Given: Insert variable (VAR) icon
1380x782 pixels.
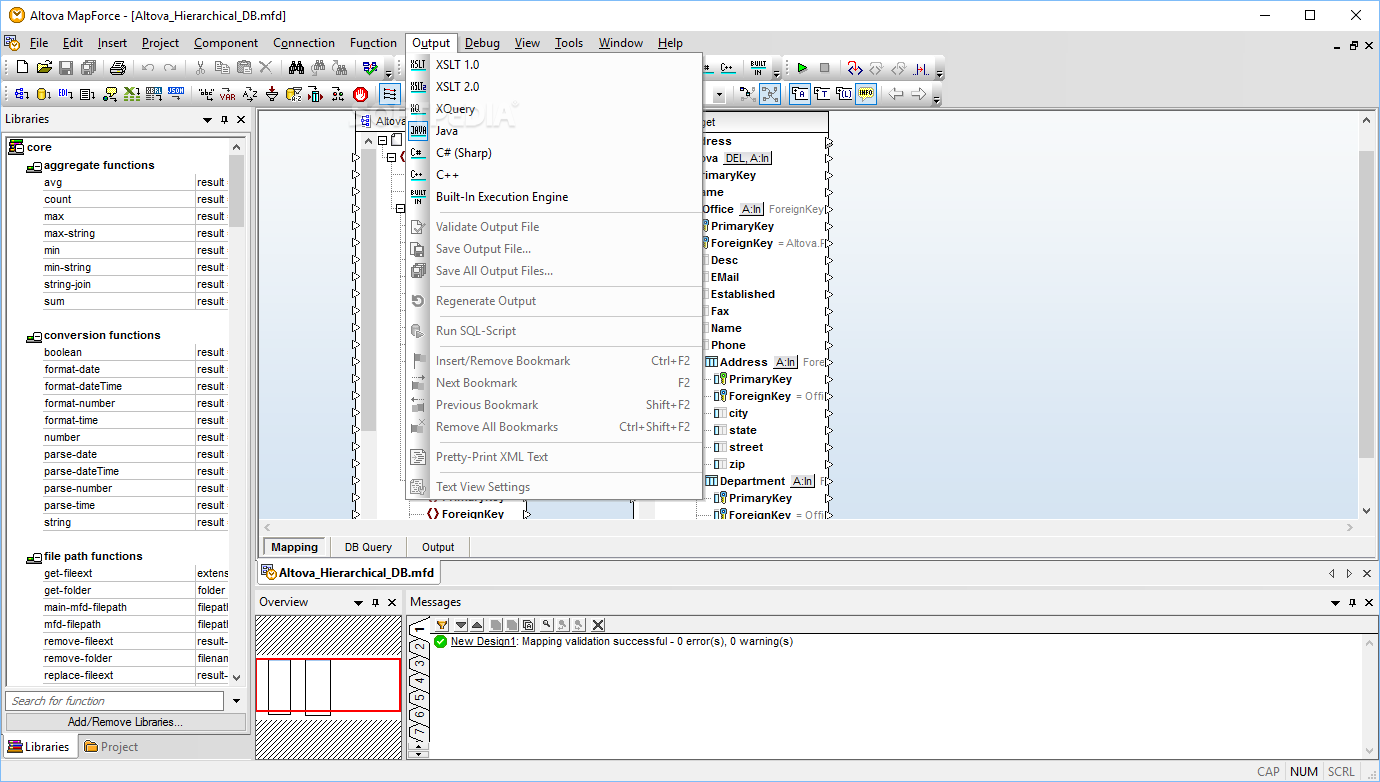Looking at the screenshot, I should click(x=228, y=94).
